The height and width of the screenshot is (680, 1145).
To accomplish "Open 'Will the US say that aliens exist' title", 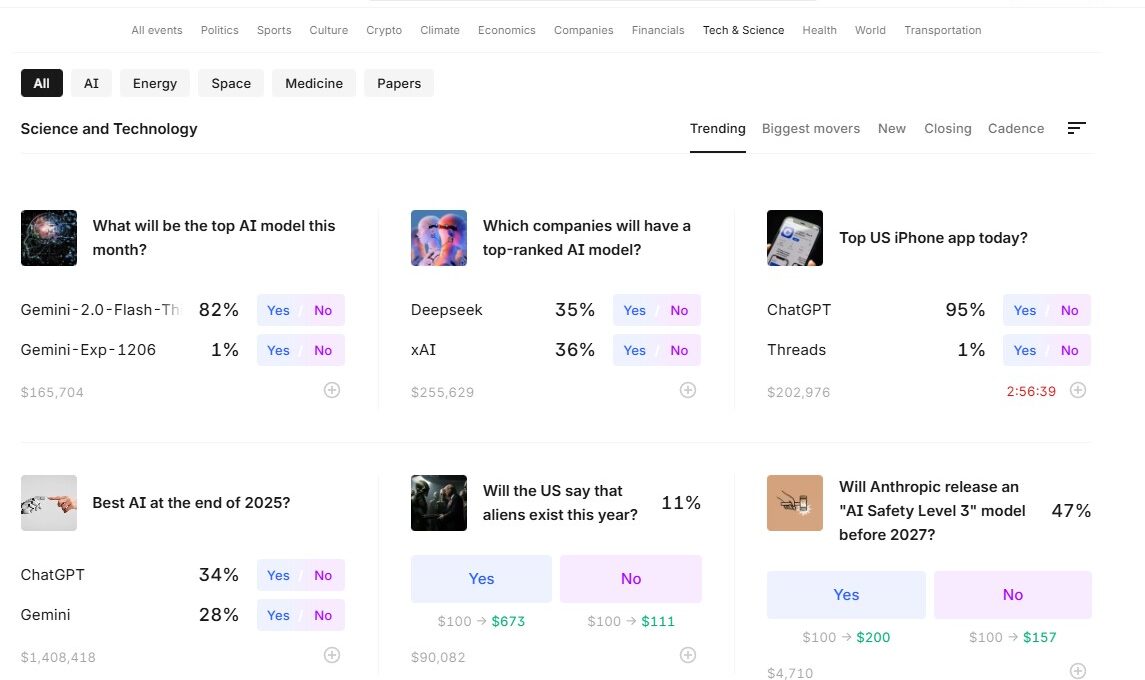I will point(560,503).
